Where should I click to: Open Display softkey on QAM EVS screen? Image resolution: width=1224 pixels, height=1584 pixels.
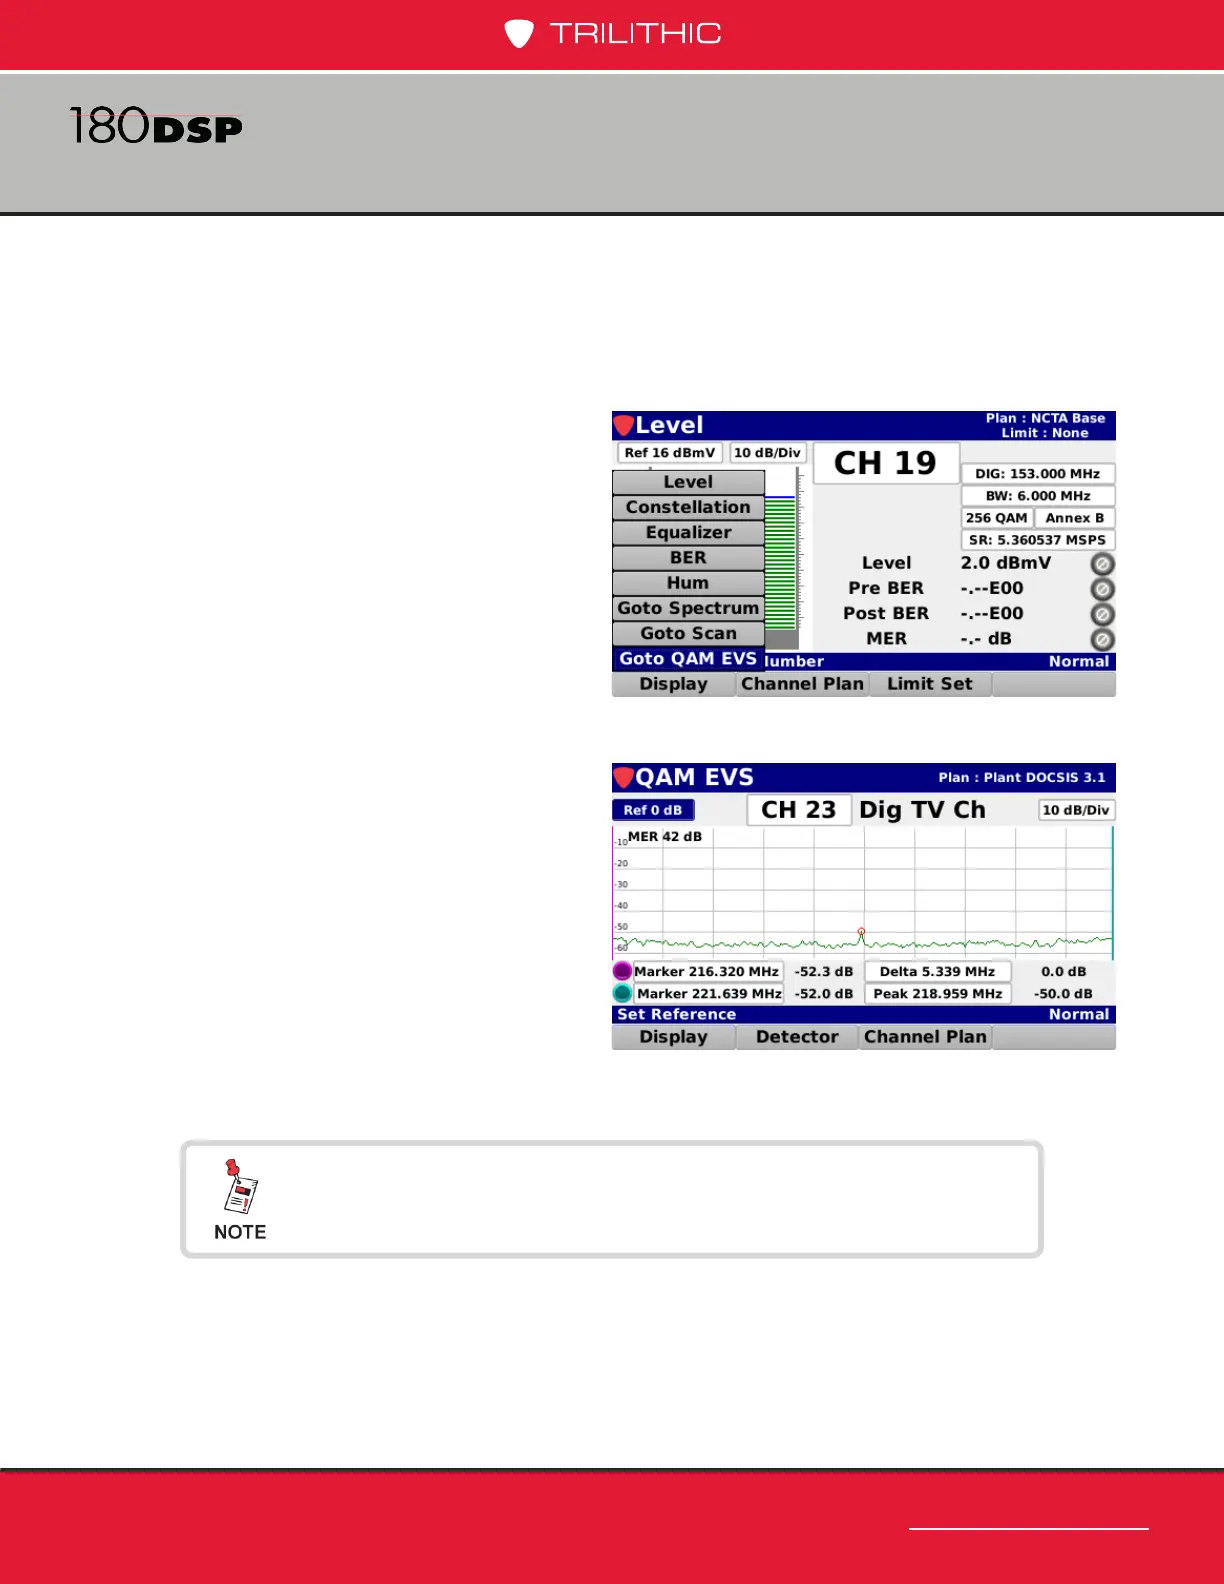pyautogui.click(x=673, y=1037)
